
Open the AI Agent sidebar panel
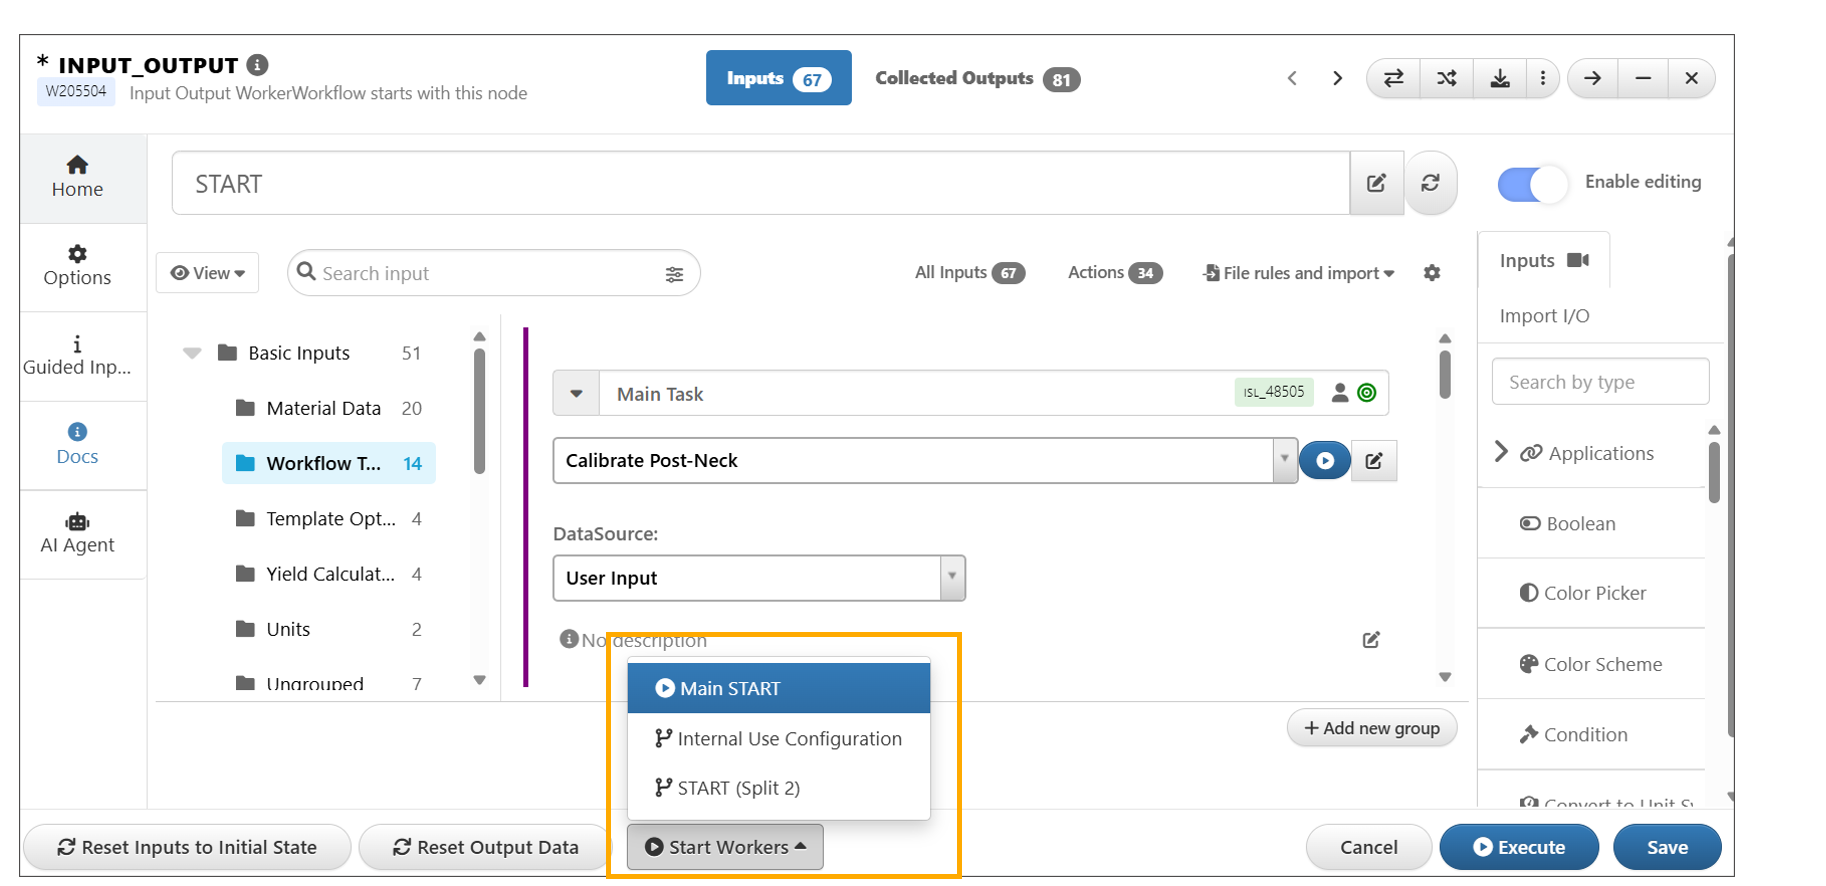tap(77, 534)
